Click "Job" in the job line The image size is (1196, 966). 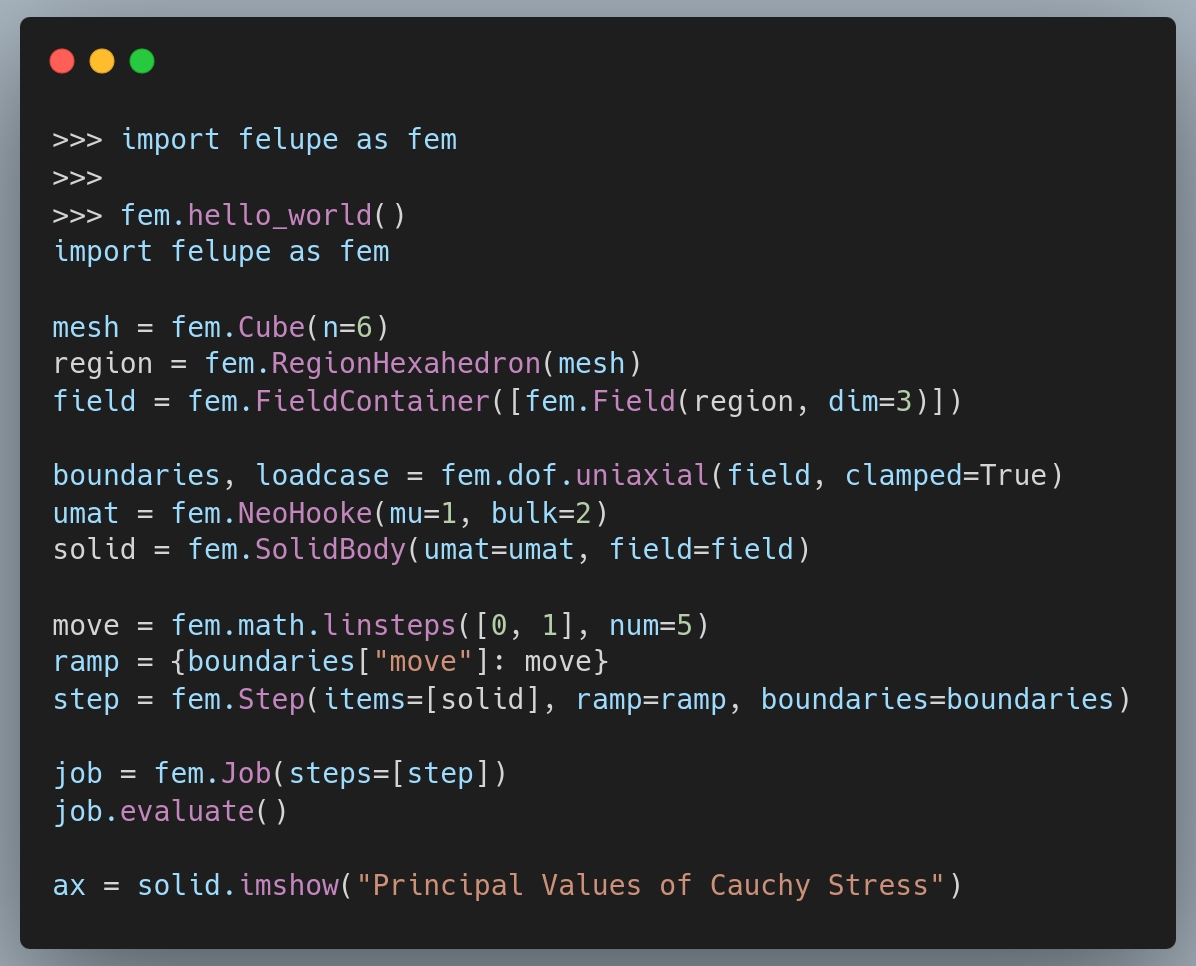pyautogui.click(x=246, y=774)
